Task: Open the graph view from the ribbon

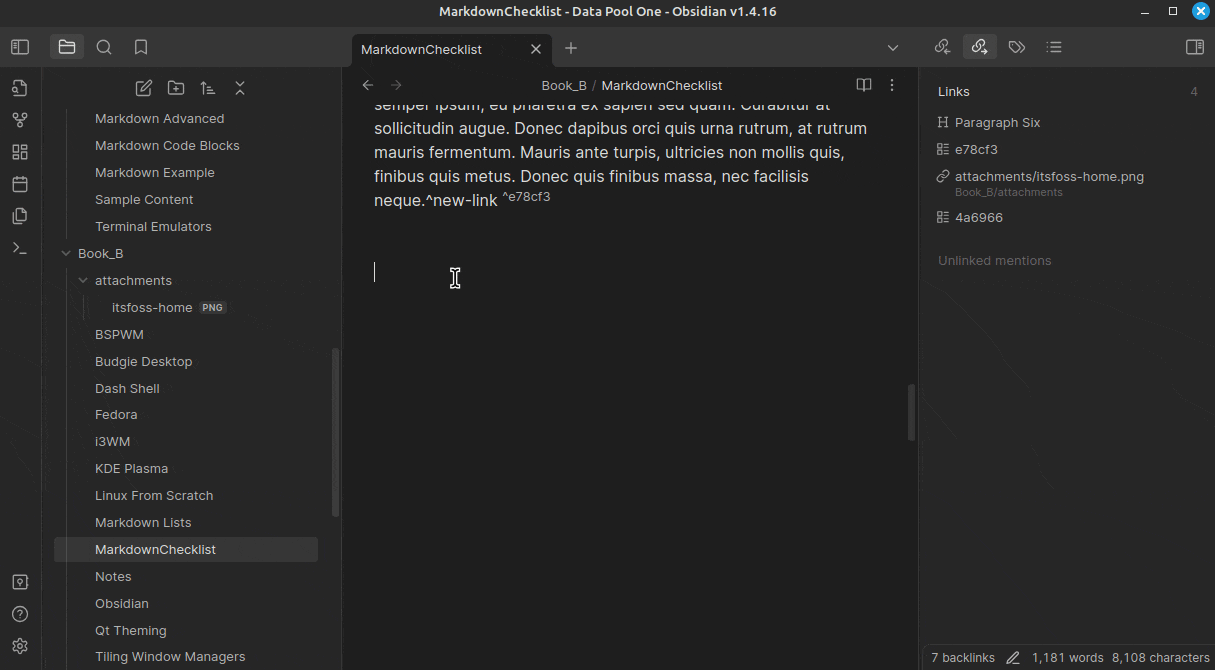Action: tap(20, 120)
